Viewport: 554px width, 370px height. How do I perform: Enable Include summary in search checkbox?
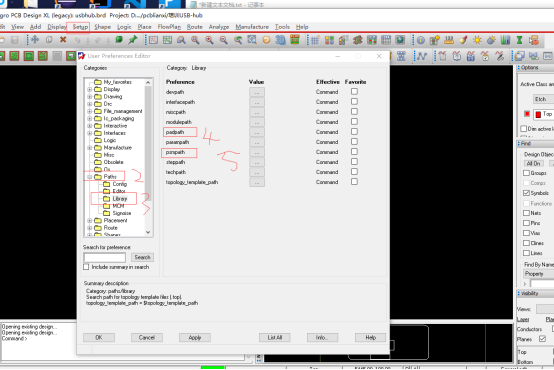[x=86, y=267]
